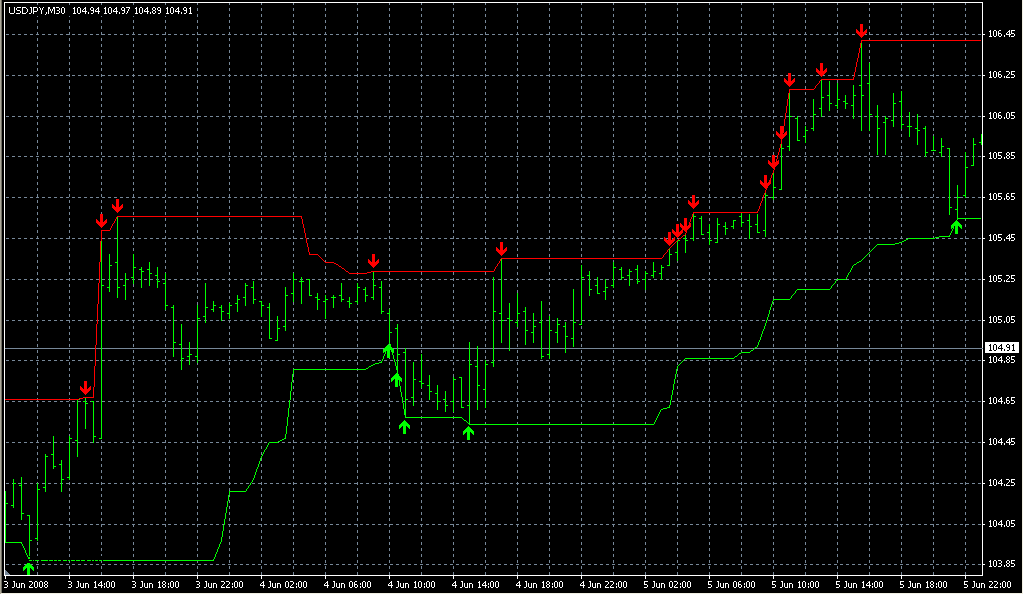Screen dimensions: 1024x594
Task: Select the red down arrow above 4 Jun 06:00
Action: click(373, 261)
